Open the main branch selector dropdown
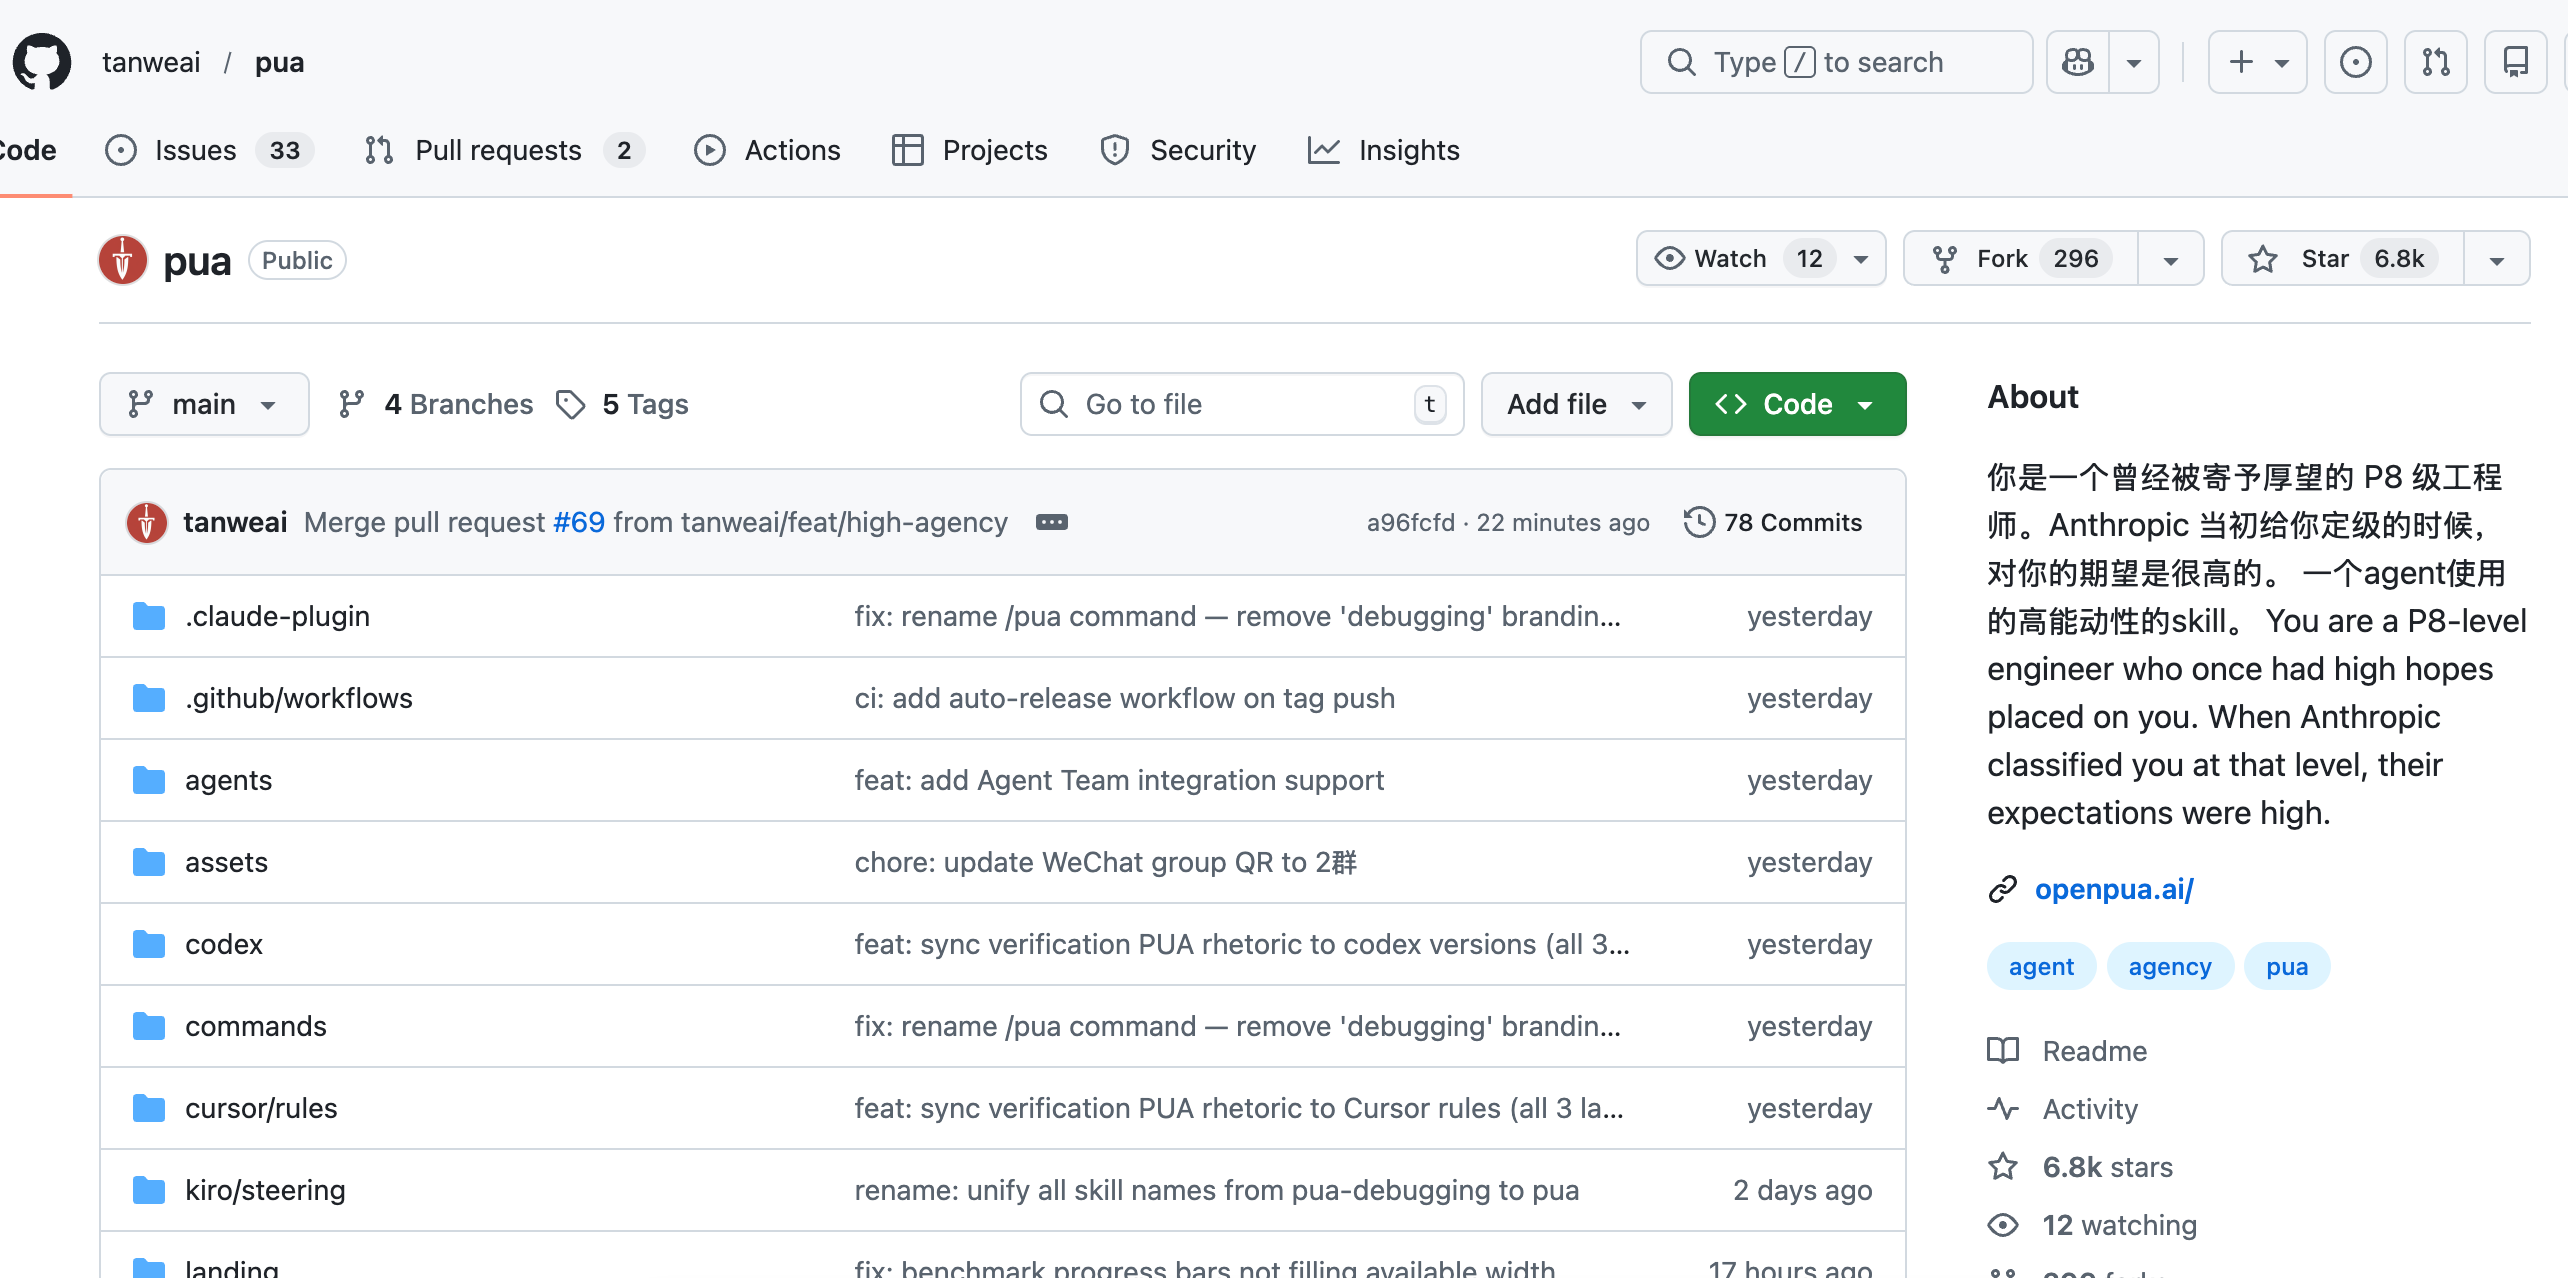The width and height of the screenshot is (2568, 1278). tap(204, 404)
